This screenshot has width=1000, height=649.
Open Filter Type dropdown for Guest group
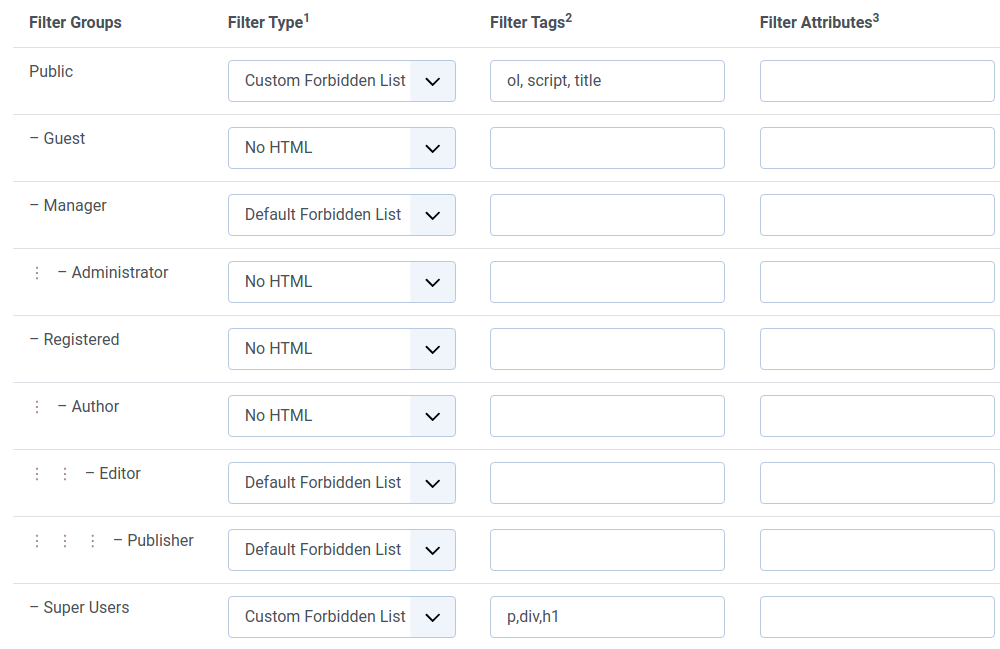[x=341, y=148]
